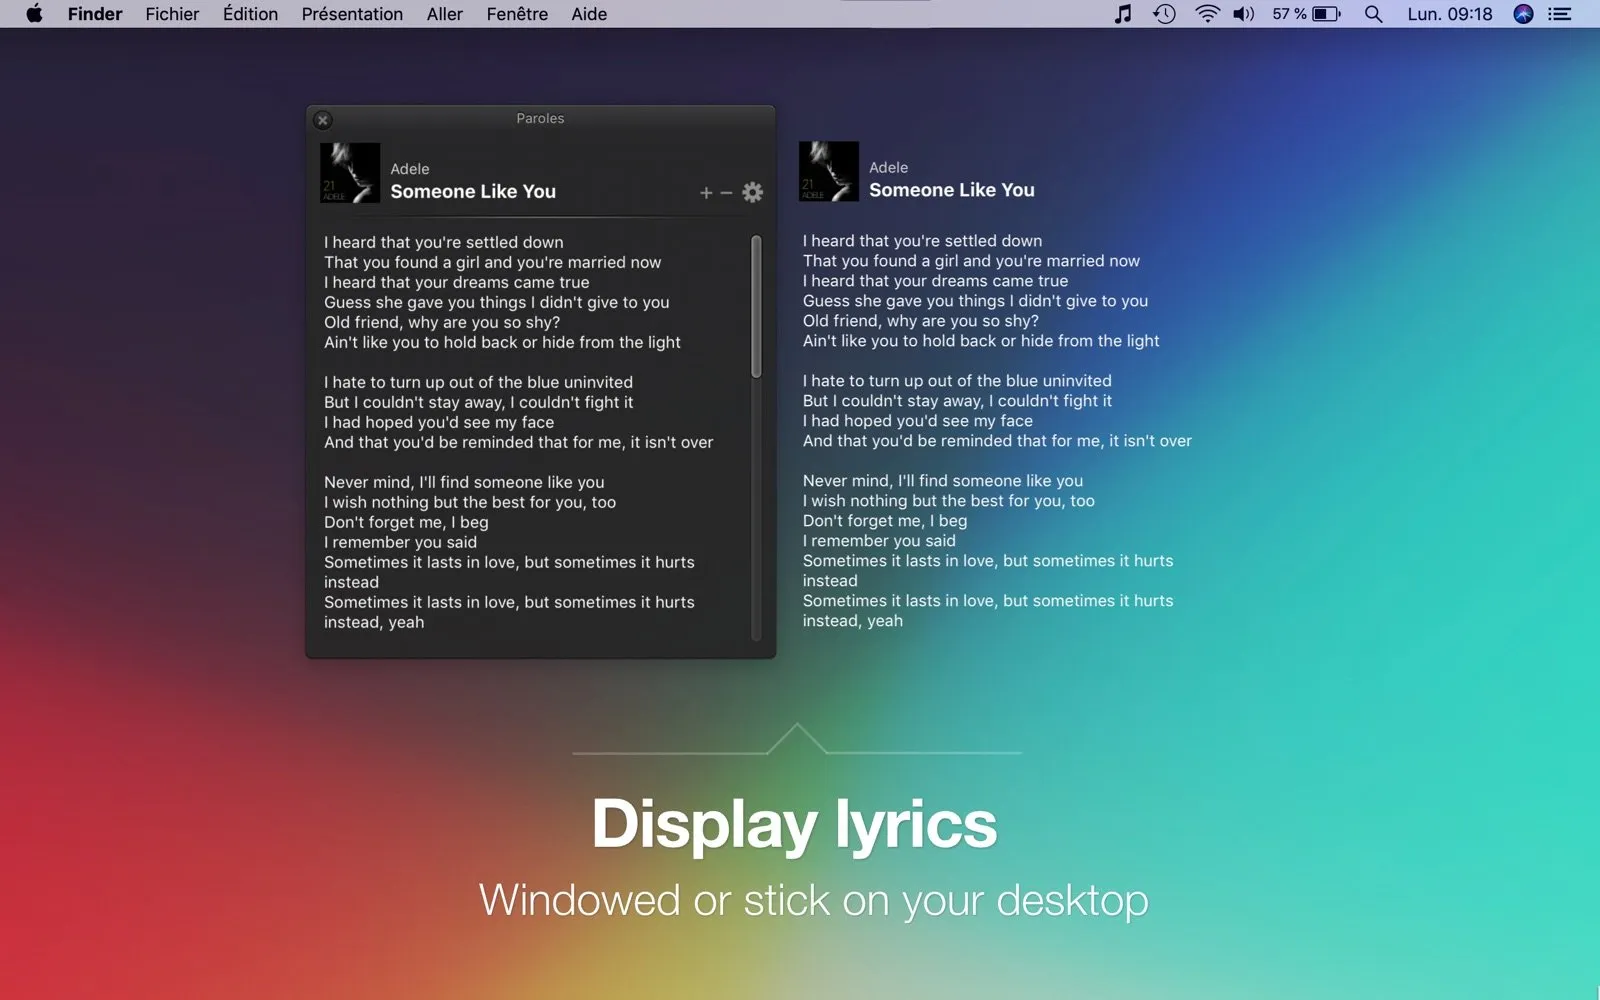Open Notification Center list icon

(x=1560, y=14)
